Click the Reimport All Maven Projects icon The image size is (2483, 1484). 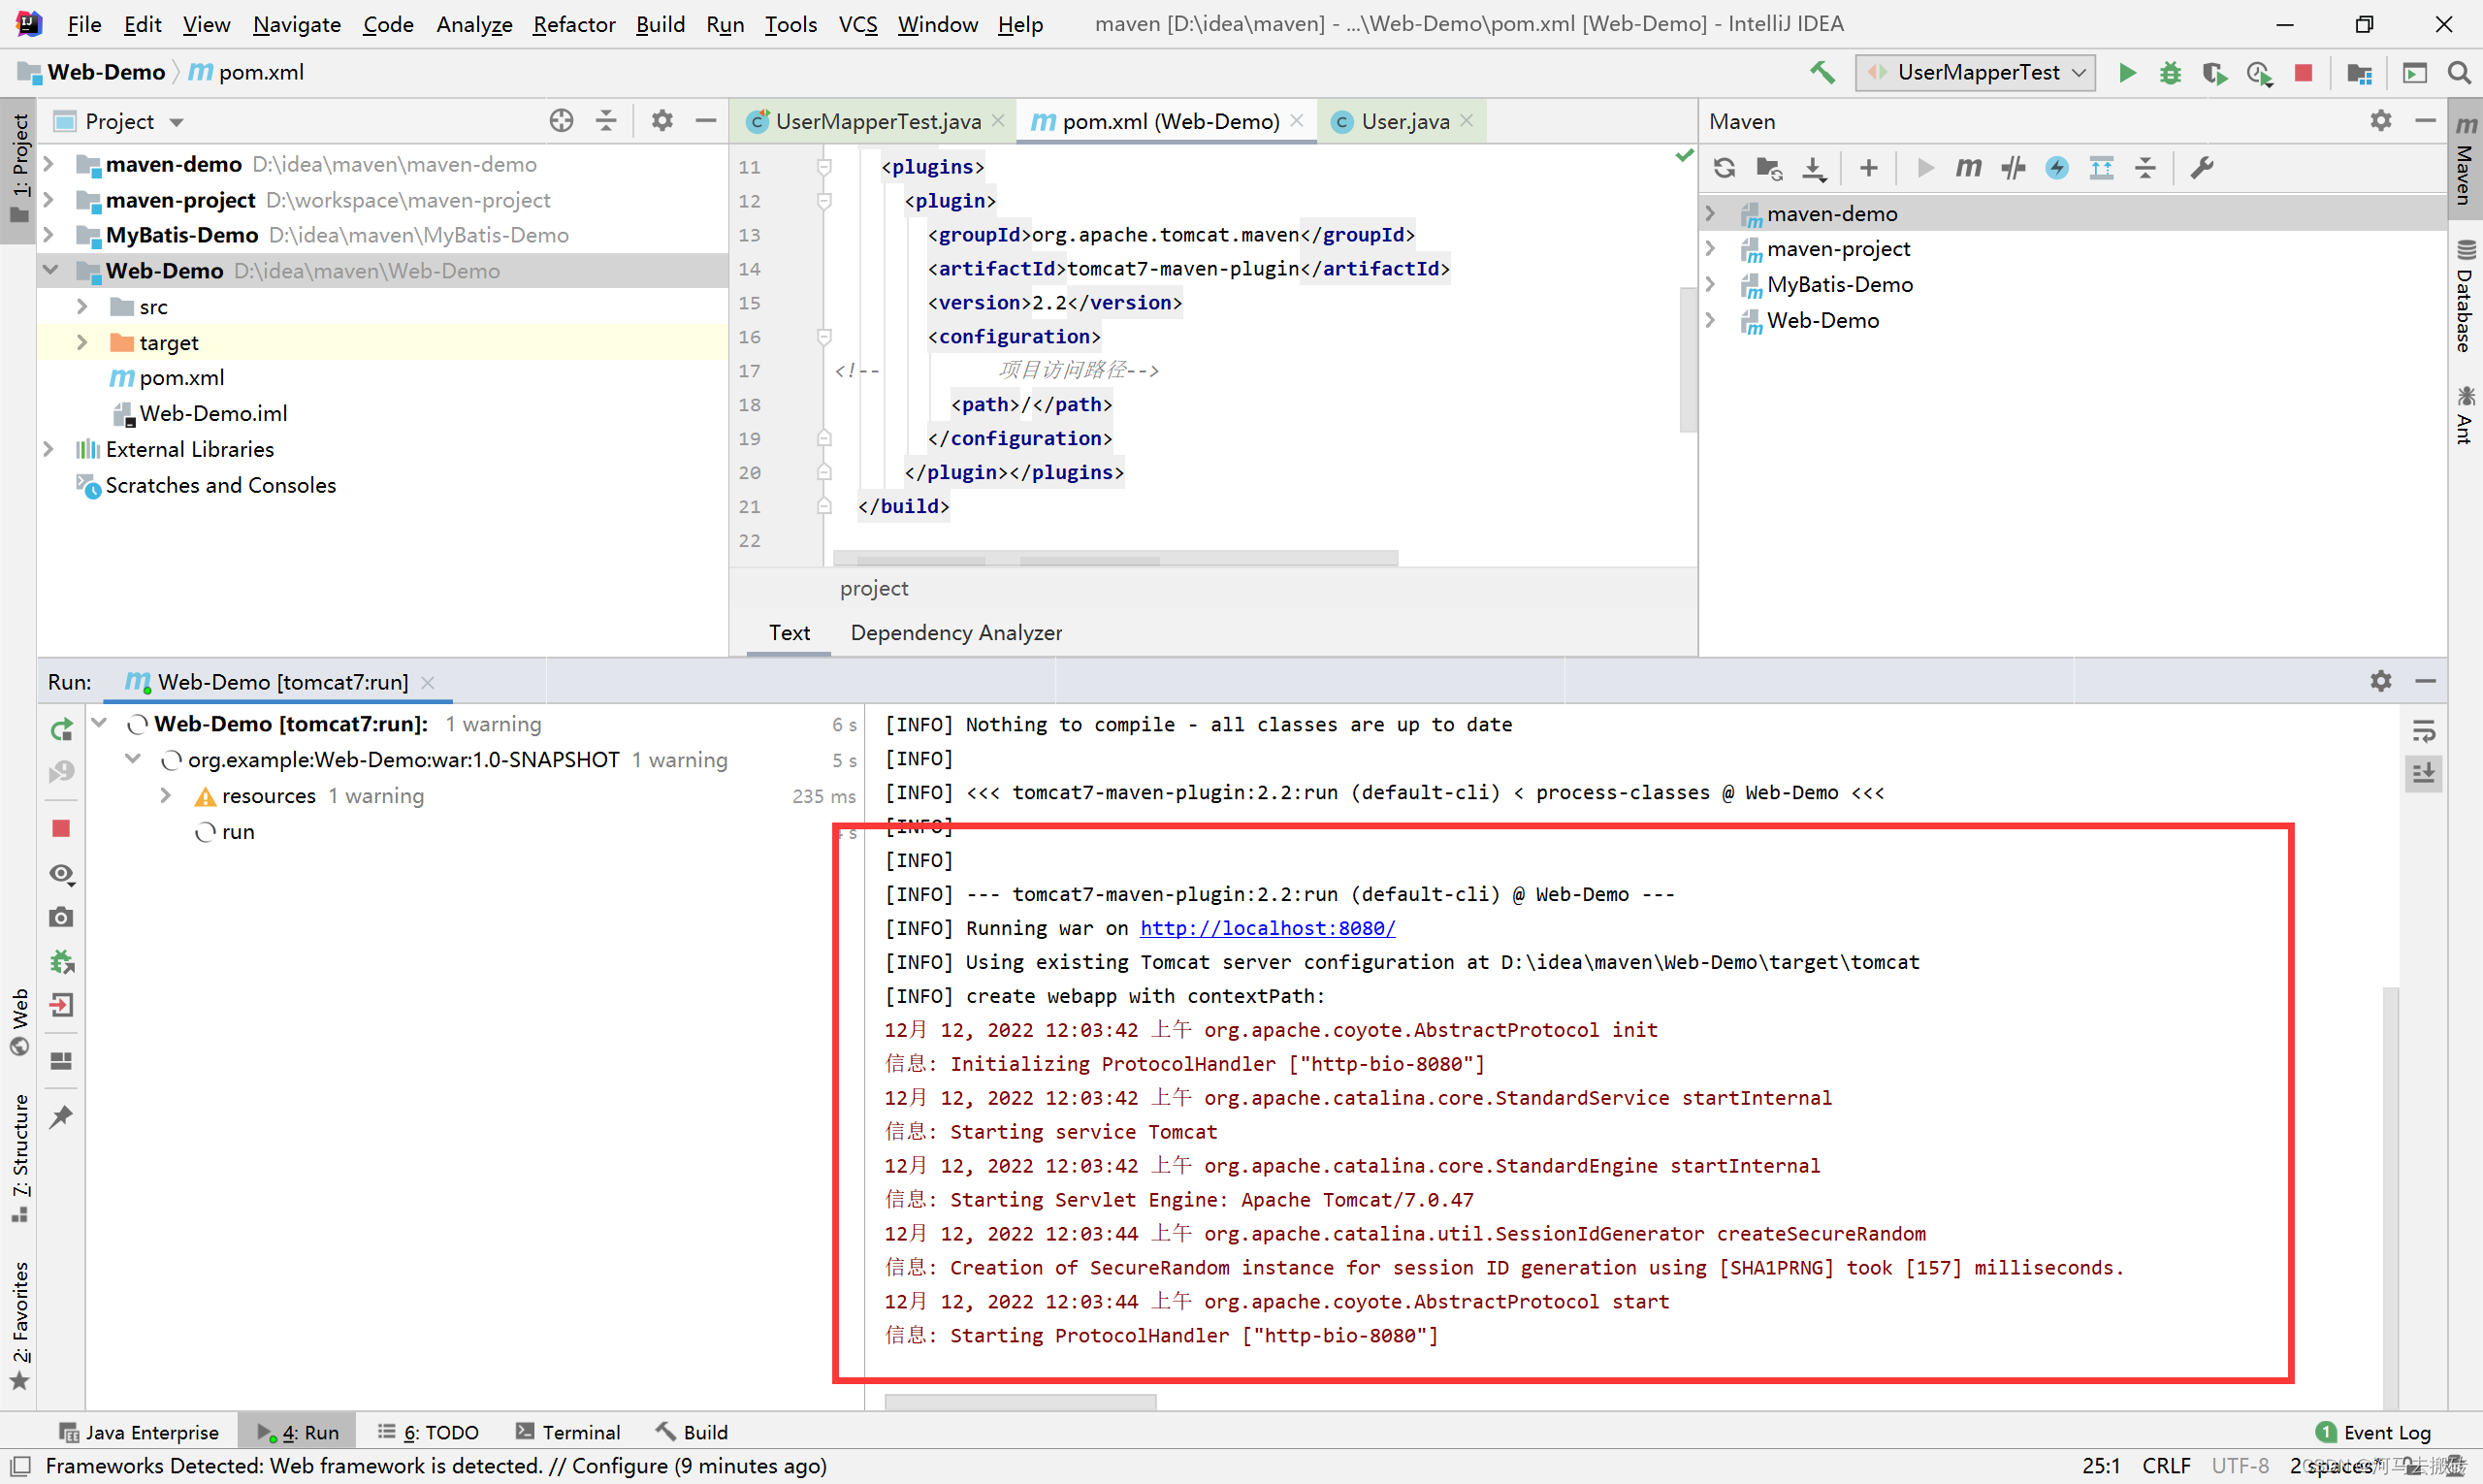coord(1724,168)
